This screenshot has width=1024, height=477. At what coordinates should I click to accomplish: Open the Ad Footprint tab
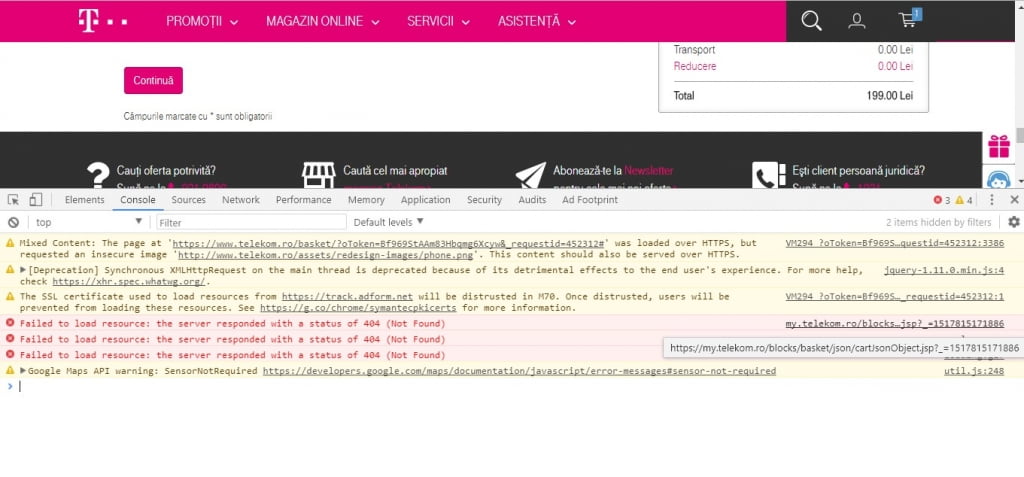(590, 200)
